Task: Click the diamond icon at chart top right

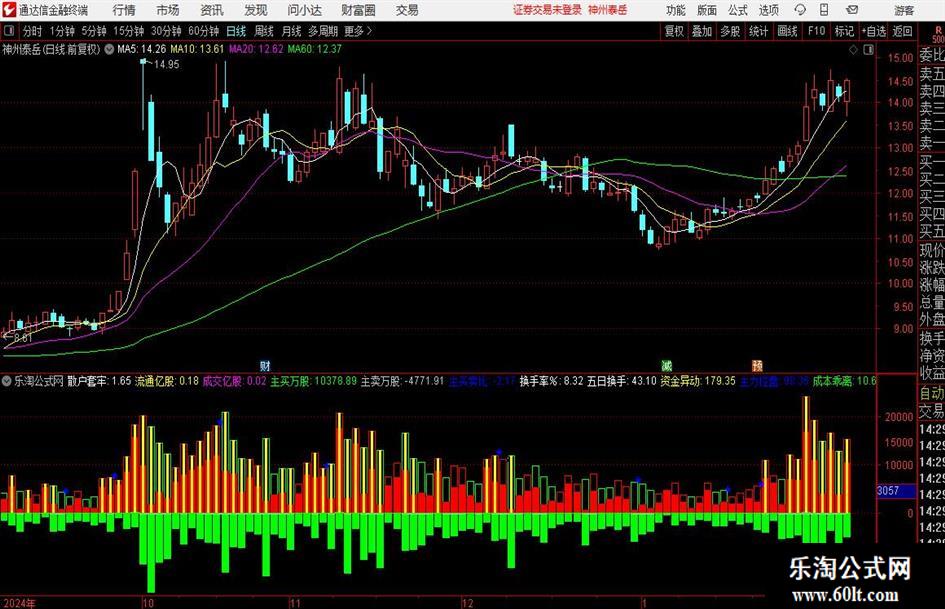Action: click(853, 50)
